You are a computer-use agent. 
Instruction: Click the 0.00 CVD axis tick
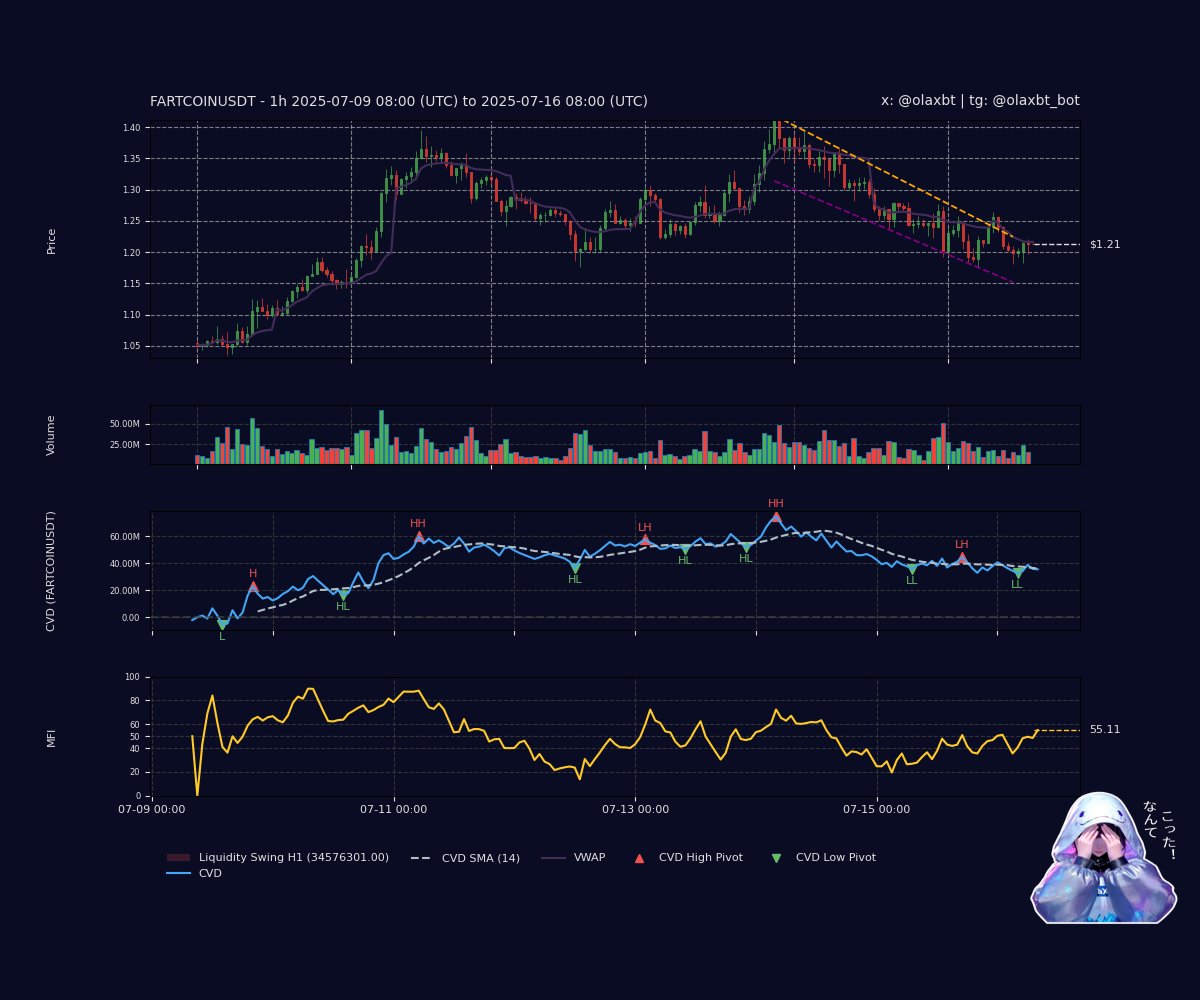pyautogui.click(x=131, y=618)
